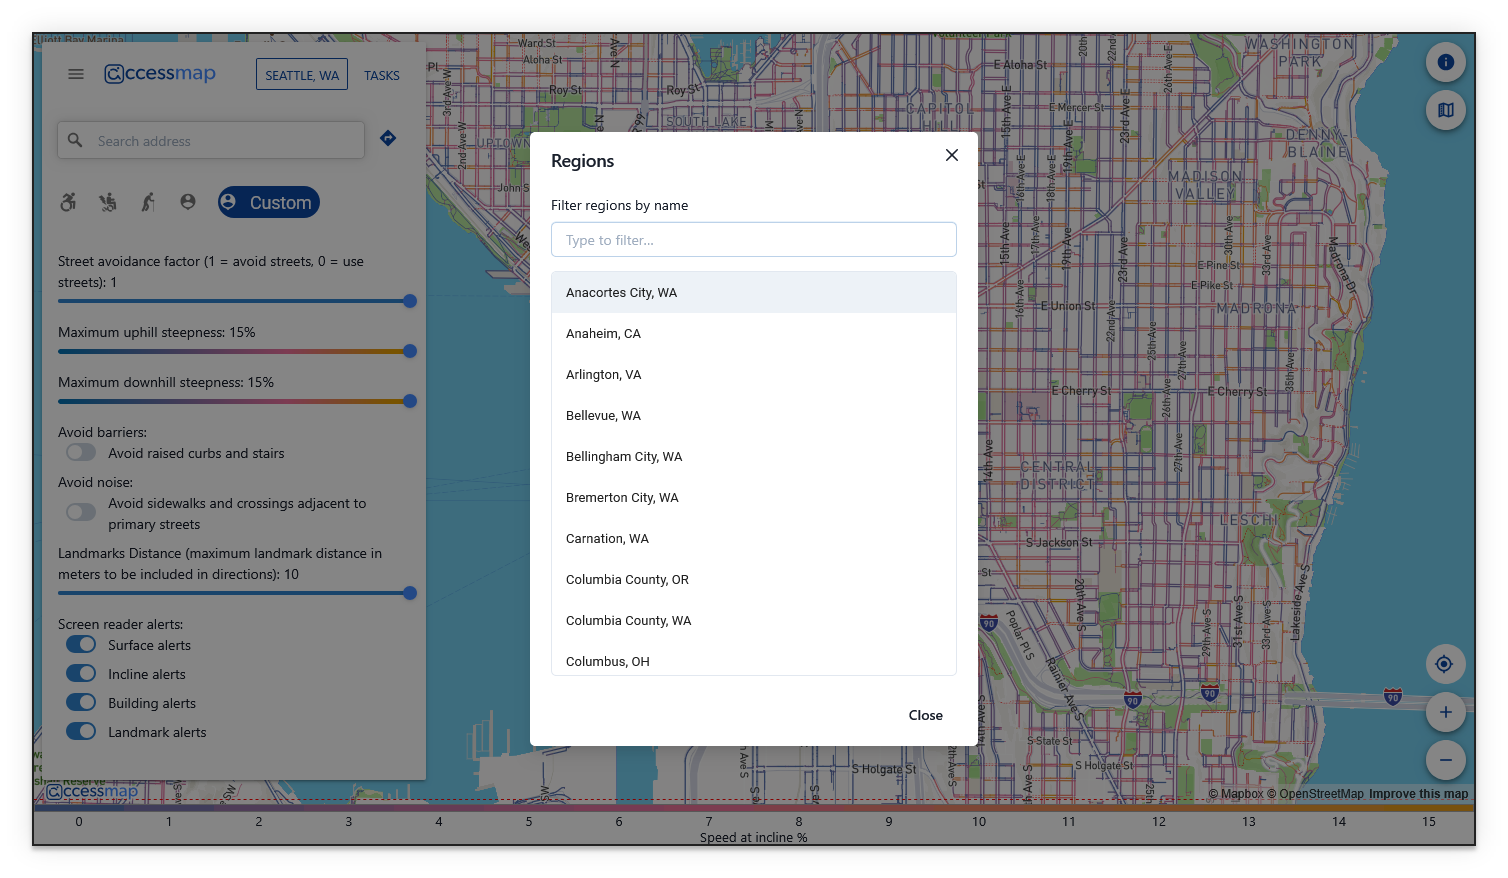Open directions with the routing diamond icon
1508x878 pixels.
click(387, 138)
